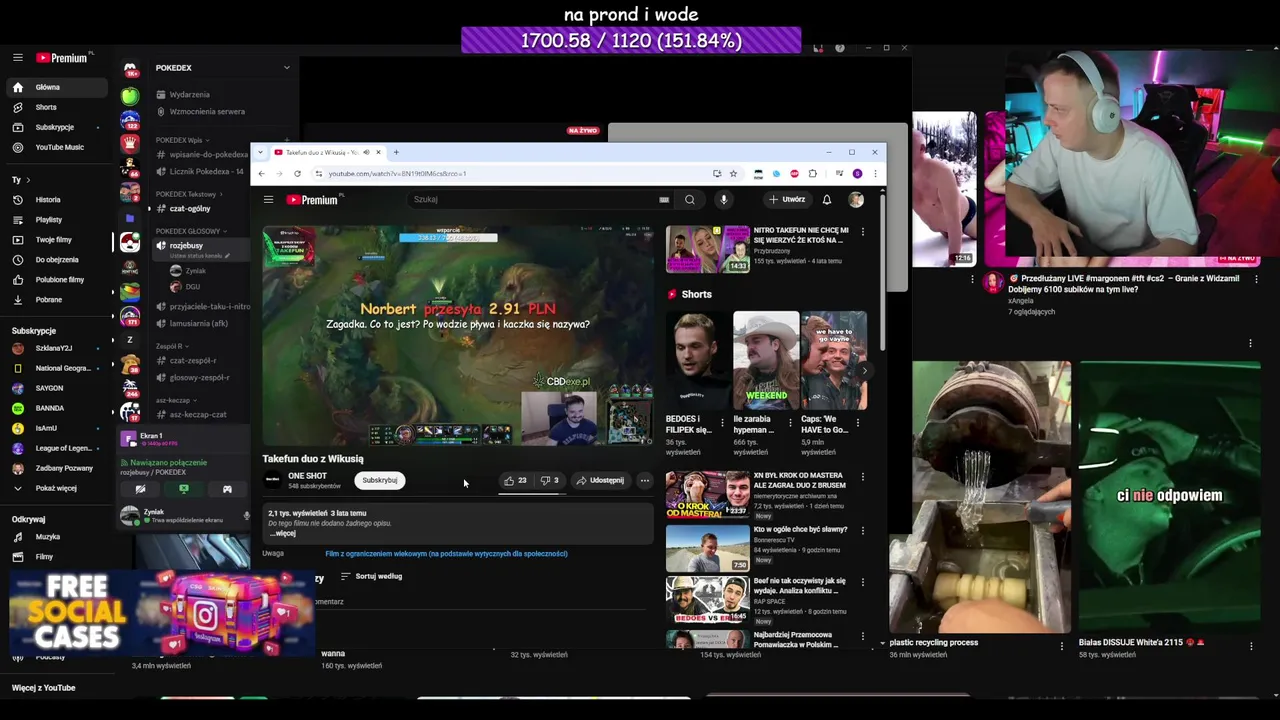This screenshot has height=720, width=1280.
Task: Open the Chrome three-dot menu
Action: coord(875,174)
